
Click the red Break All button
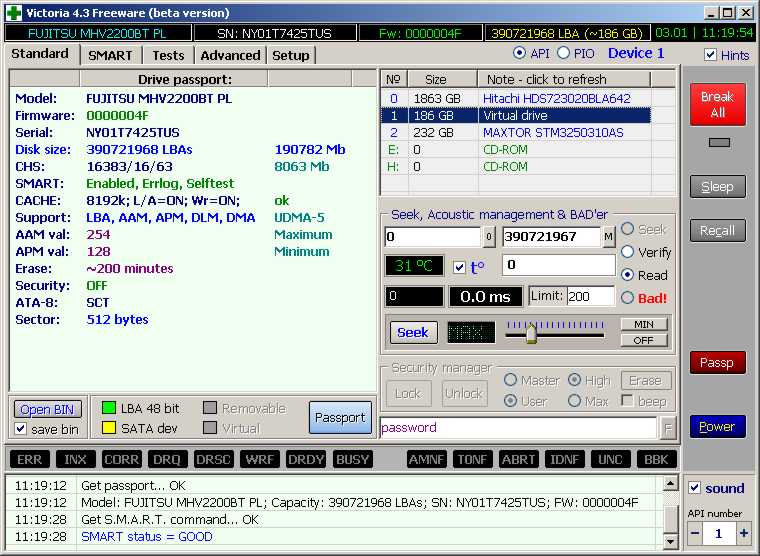(x=717, y=104)
